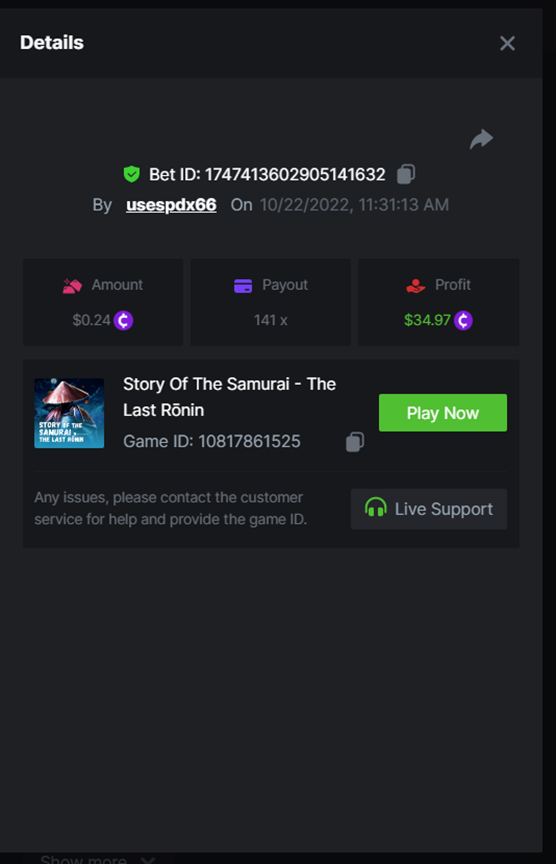Start the game with Play Now
This screenshot has width=556, height=864.
pyautogui.click(x=442, y=413)
